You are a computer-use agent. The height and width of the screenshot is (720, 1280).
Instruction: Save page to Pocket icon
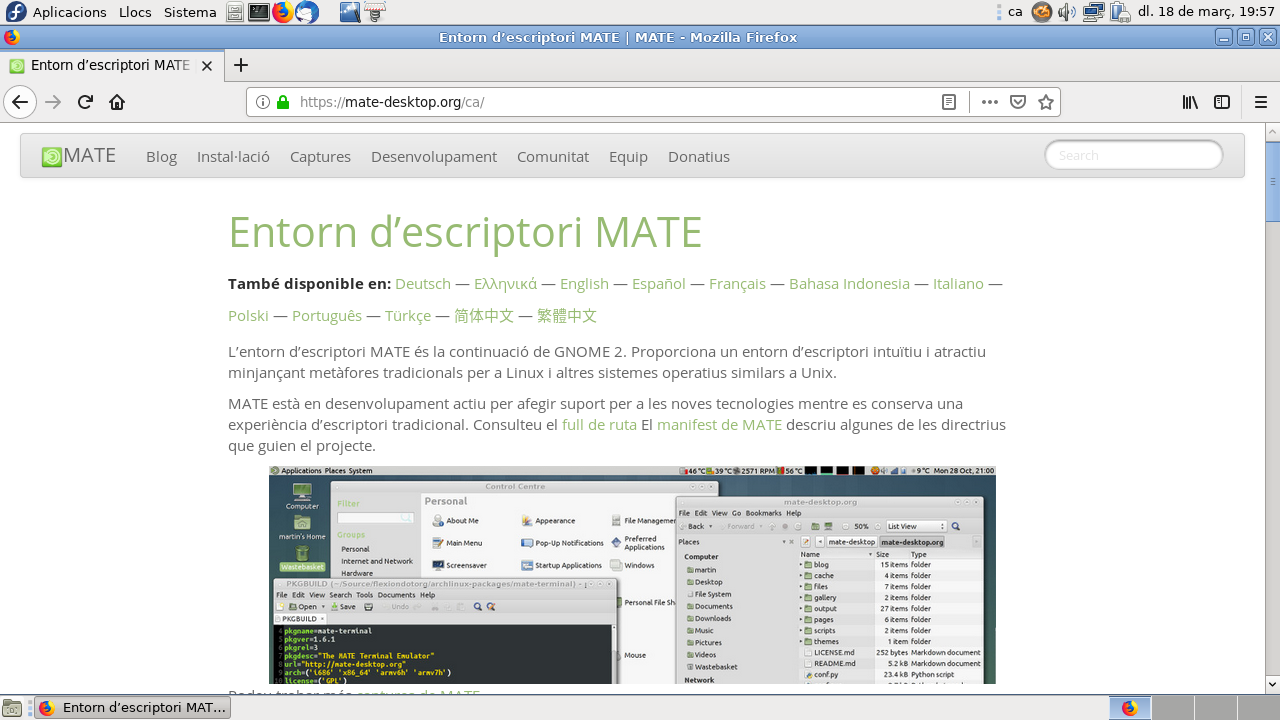pos(1018,102)
